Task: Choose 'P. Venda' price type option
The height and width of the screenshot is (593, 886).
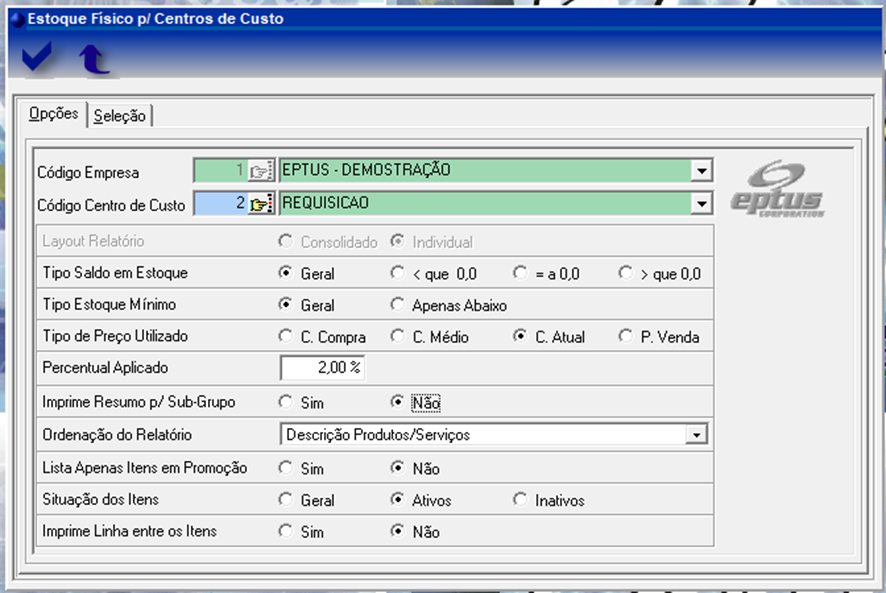Action: pyautogui.click(x=626, y=337)
